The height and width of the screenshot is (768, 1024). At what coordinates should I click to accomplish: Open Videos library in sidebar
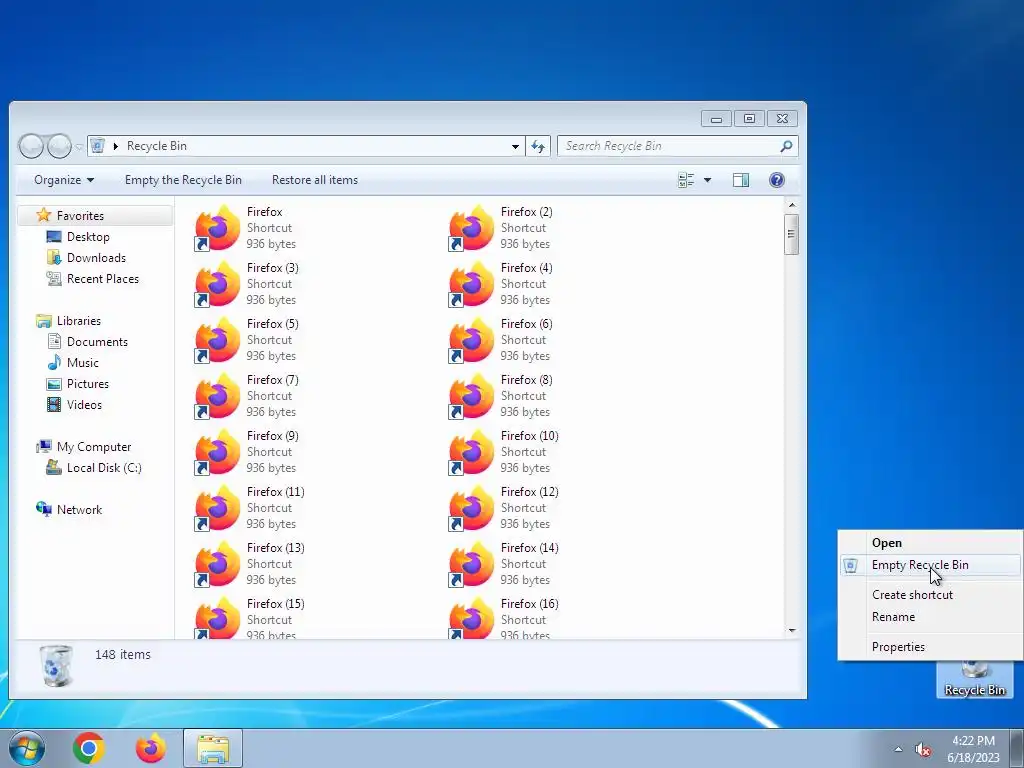tap(84, 405)
